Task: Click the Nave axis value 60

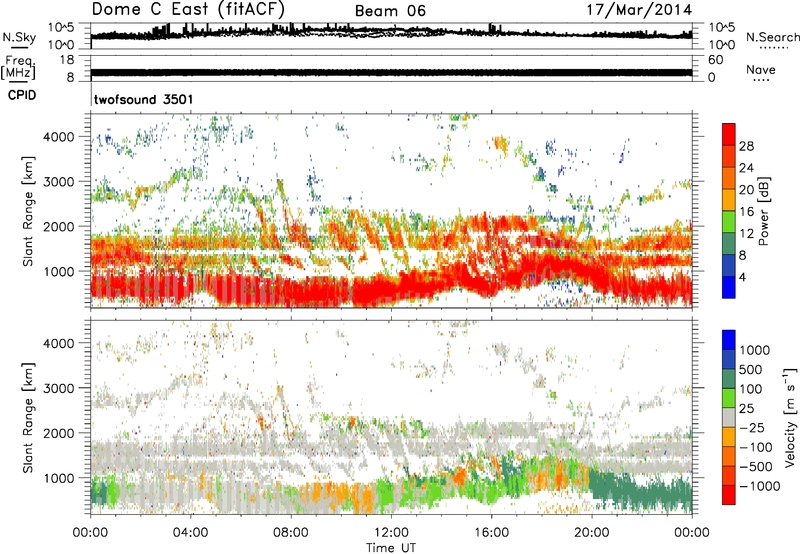Action: click(x=715, y=60)
